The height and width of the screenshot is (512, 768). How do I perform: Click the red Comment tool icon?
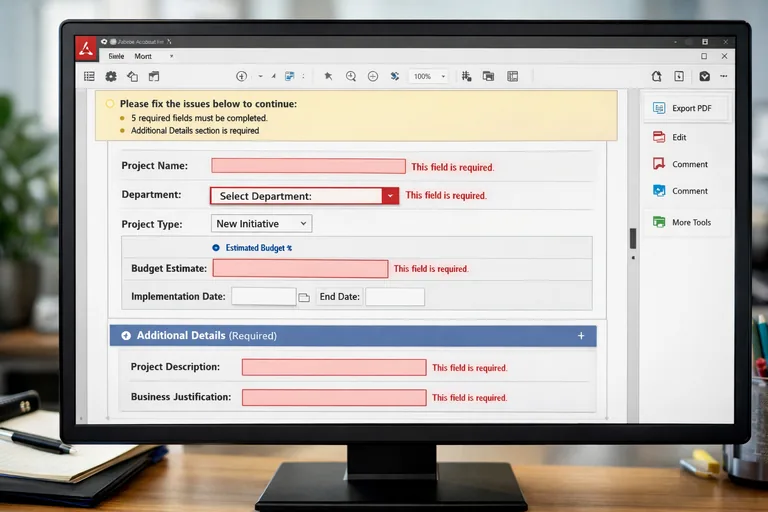(659, 164)
